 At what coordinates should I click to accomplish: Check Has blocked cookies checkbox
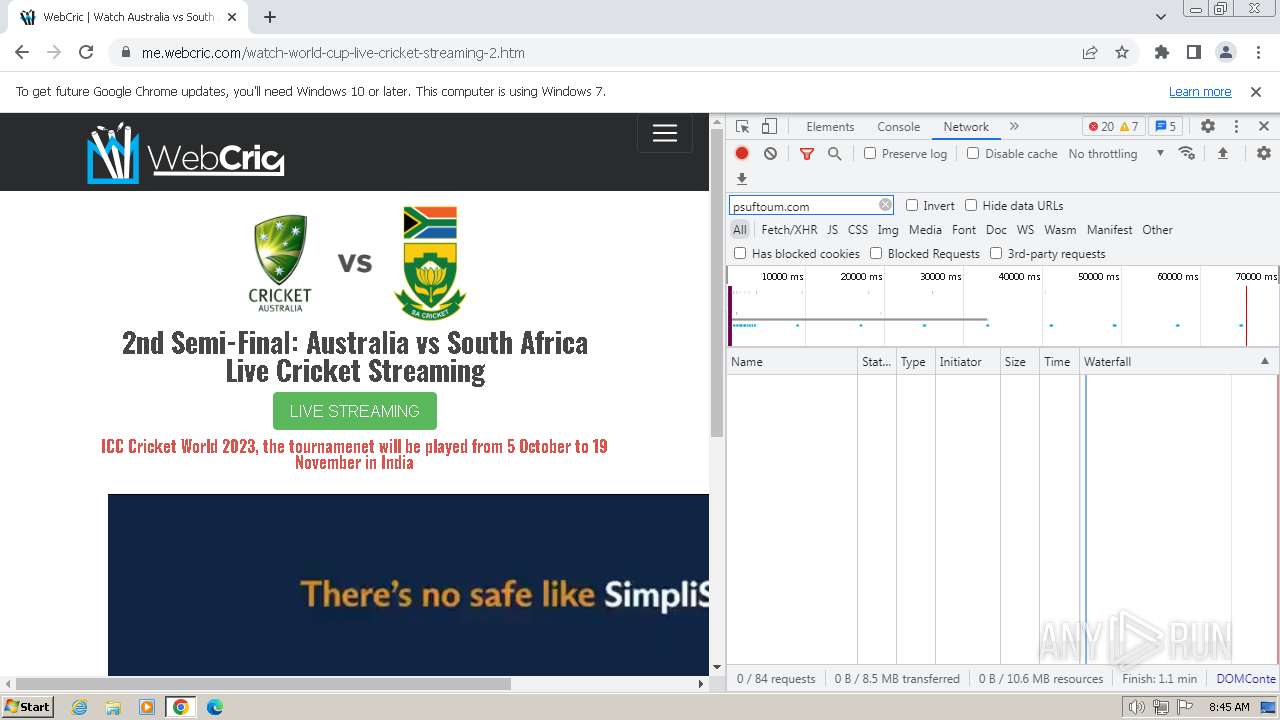[740, 254]
